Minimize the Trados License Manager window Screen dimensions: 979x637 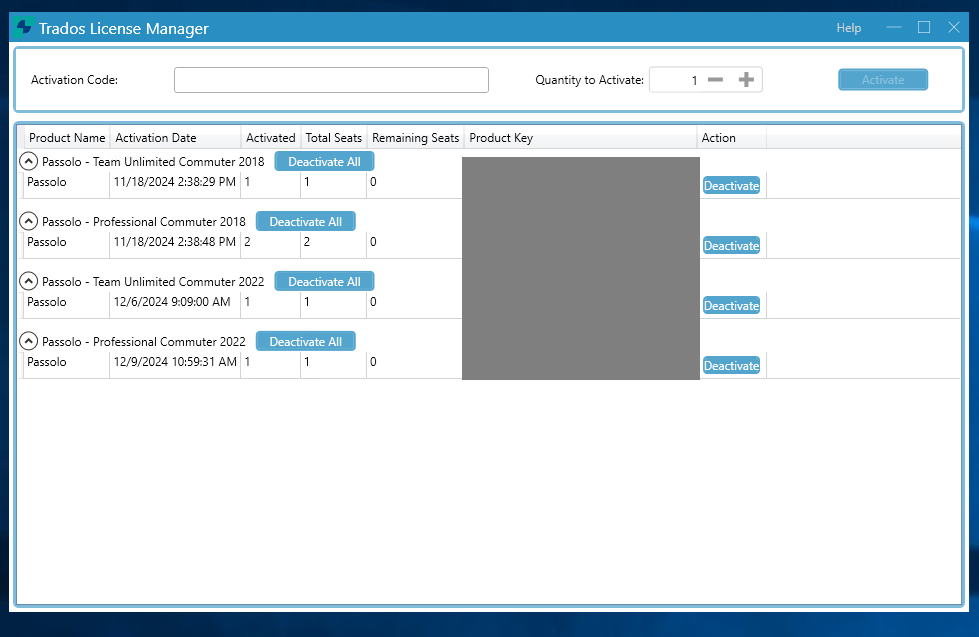[894, 27]
